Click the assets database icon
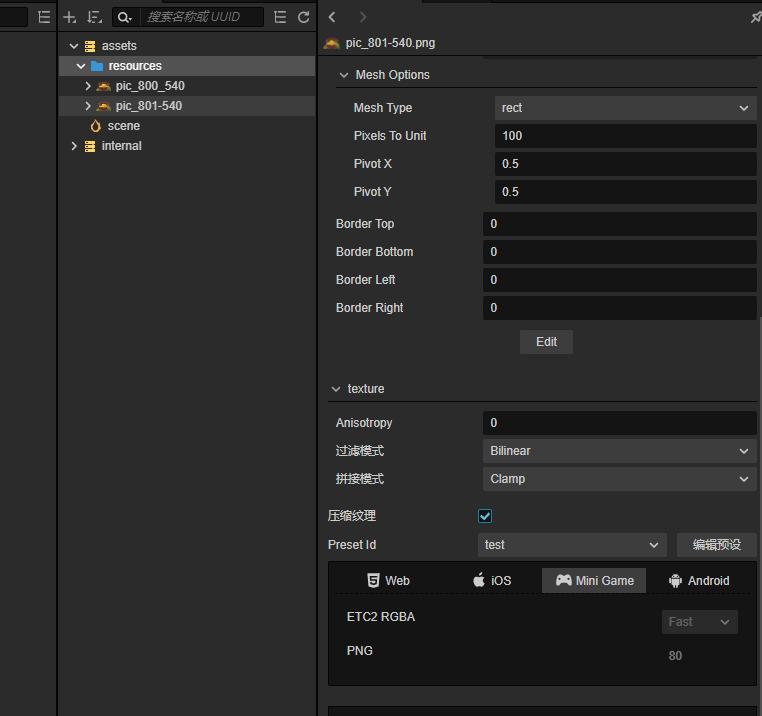762x716 pixels. [90, 46]
